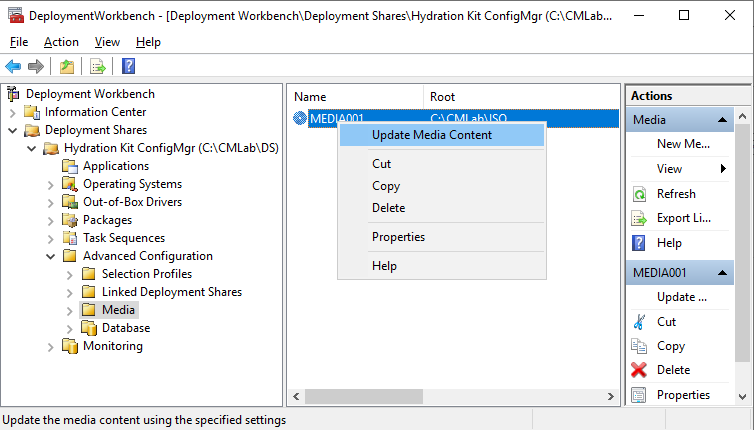Image resolution: width=754 pixels, height=430 pixels.
Task: Click the Export List toolbar icon
Action: 98,66
